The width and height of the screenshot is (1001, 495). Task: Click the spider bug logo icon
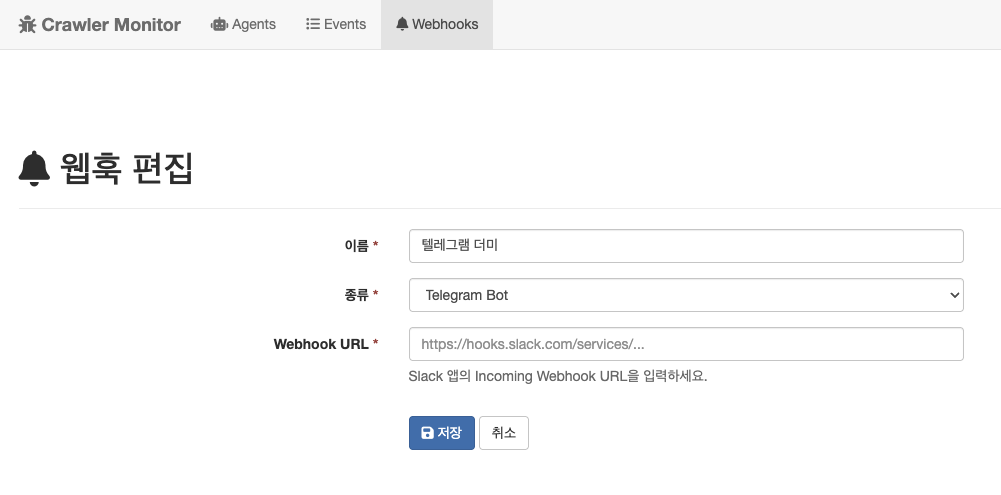27,25
